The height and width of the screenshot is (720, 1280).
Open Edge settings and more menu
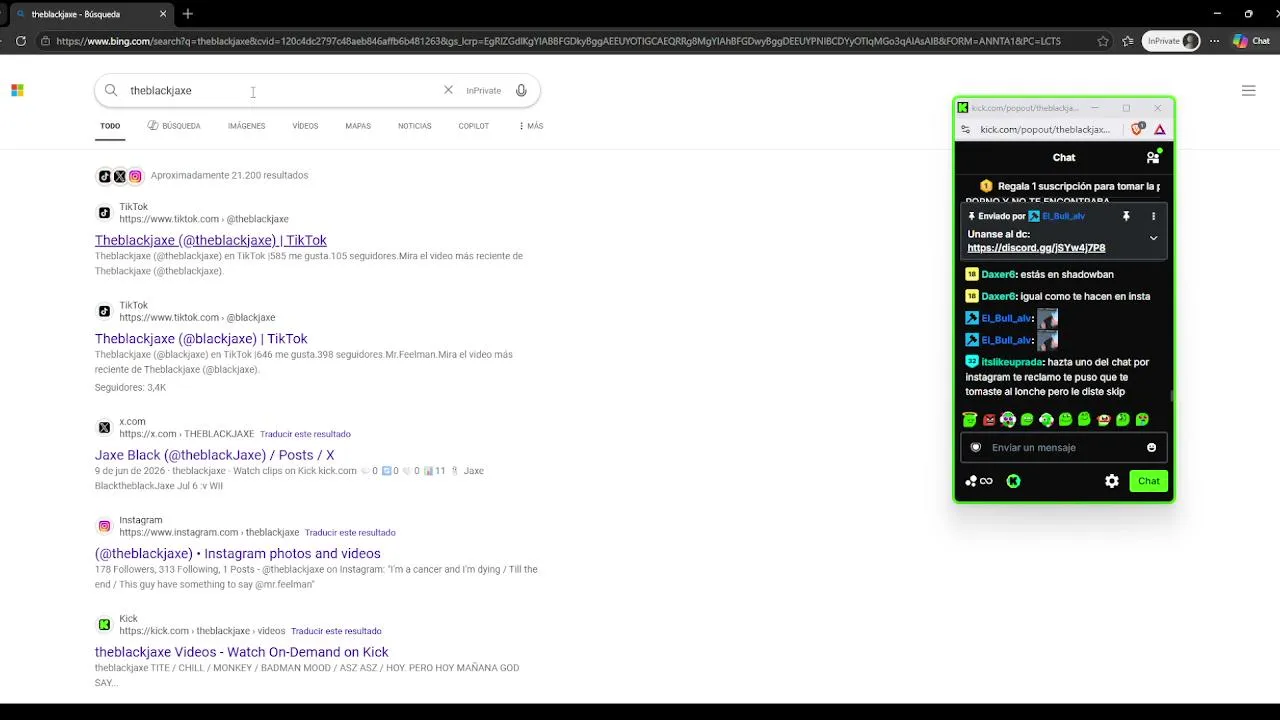coord(1215,41)
